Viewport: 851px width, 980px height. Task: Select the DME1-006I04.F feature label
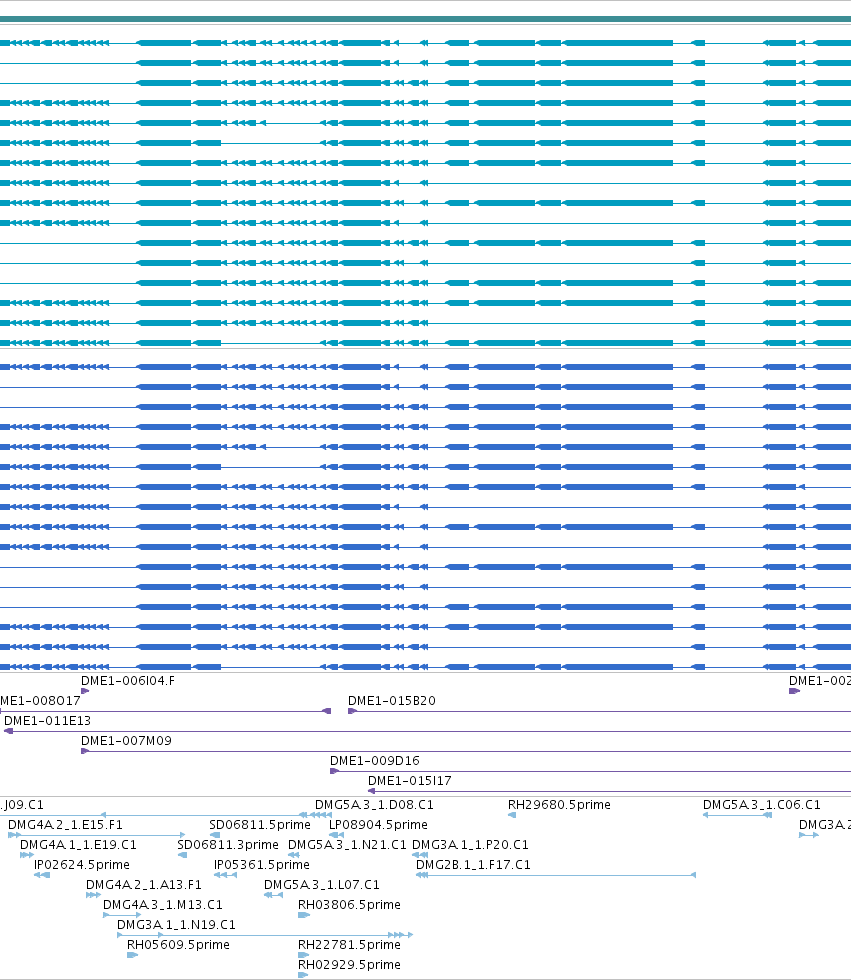pos(128,681)
